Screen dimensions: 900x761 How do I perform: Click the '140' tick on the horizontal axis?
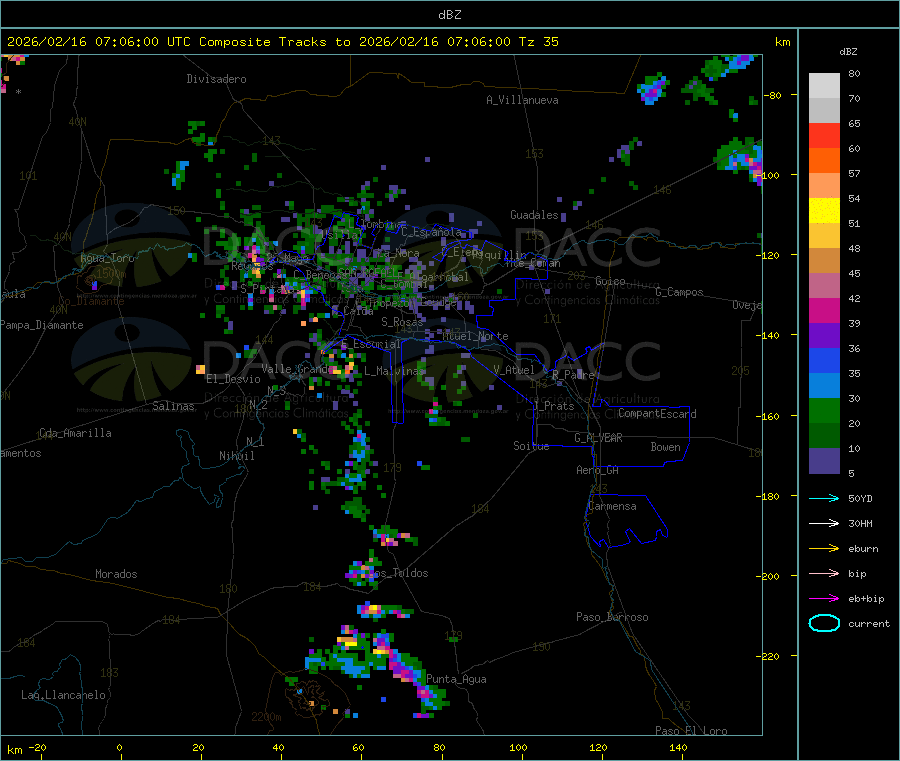click(678, 747)
